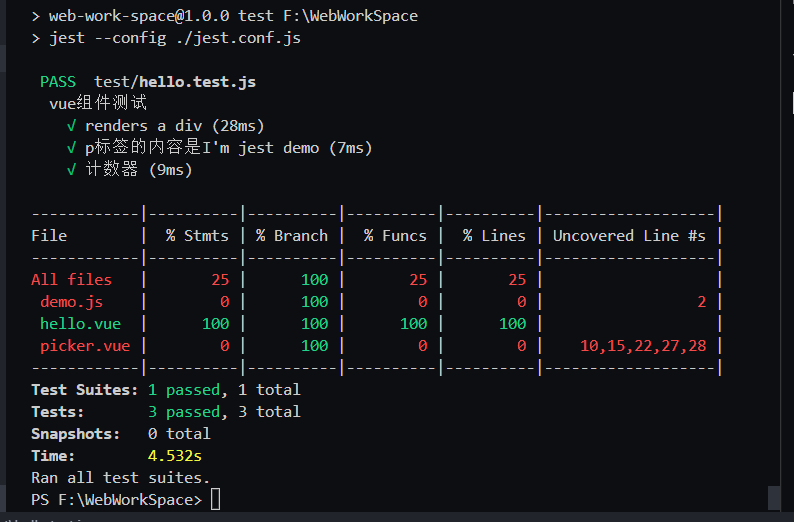
Task: Click picker.vue % Stmts value 0
Action: [x=224, y=346]
